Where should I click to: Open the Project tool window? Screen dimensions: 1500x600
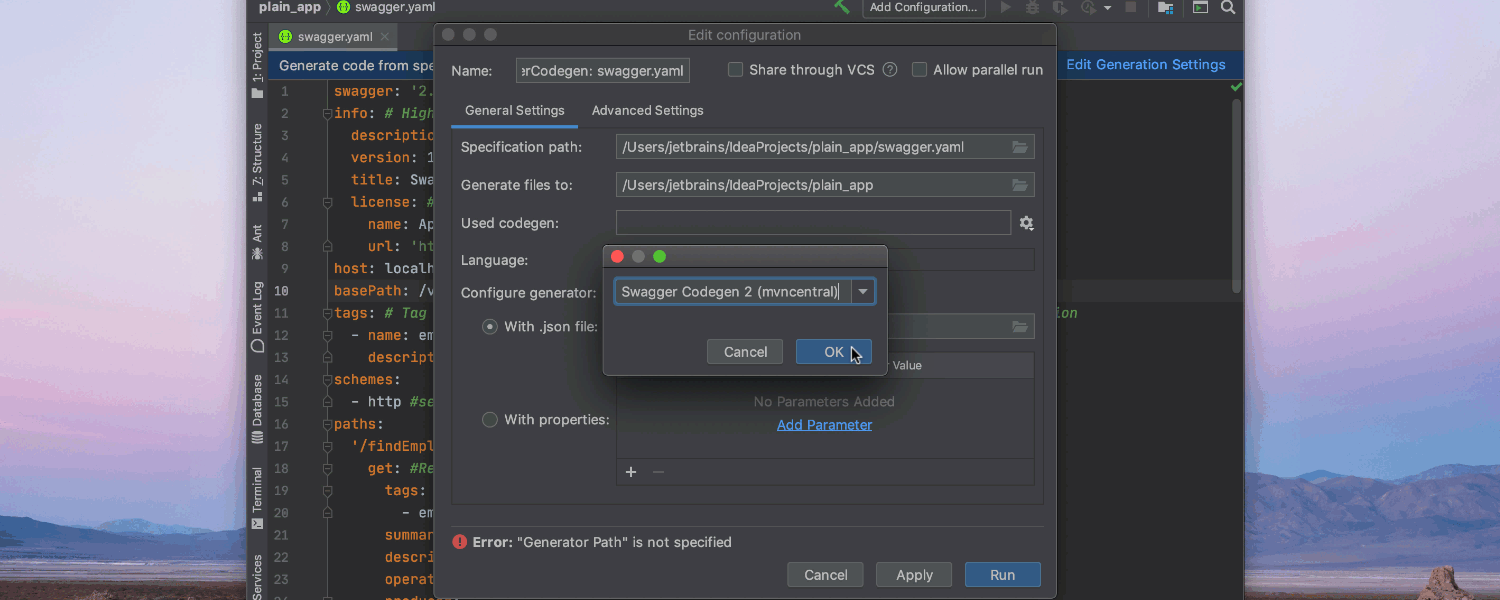(257, 66)
